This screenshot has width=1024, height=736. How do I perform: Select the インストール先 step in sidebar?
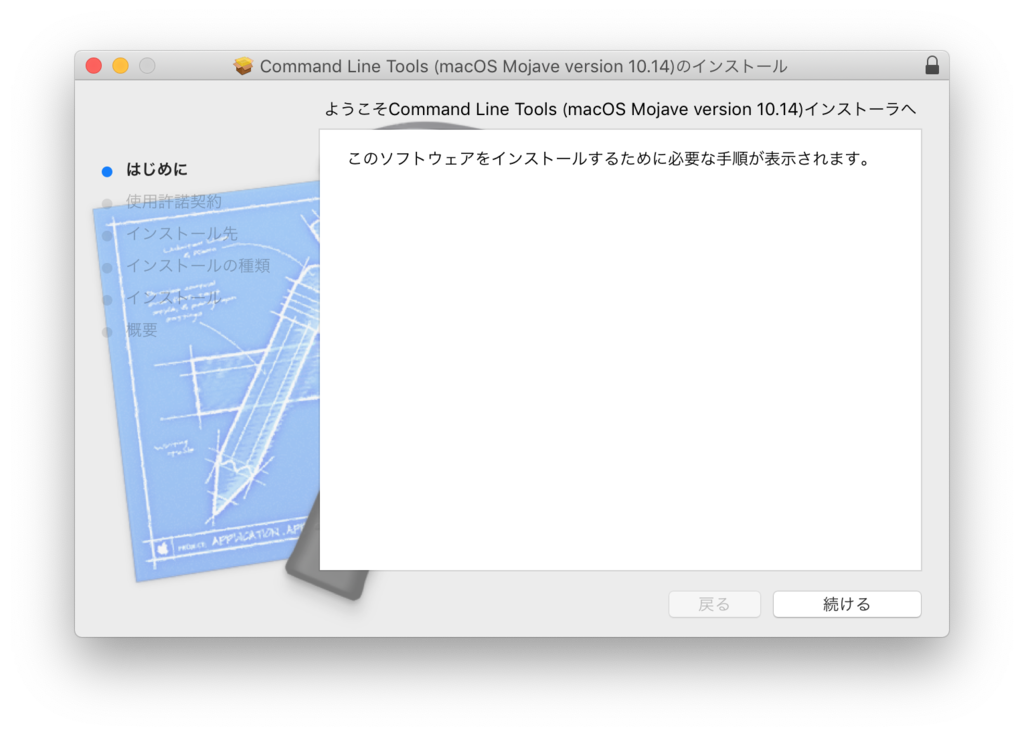point(182,233)
